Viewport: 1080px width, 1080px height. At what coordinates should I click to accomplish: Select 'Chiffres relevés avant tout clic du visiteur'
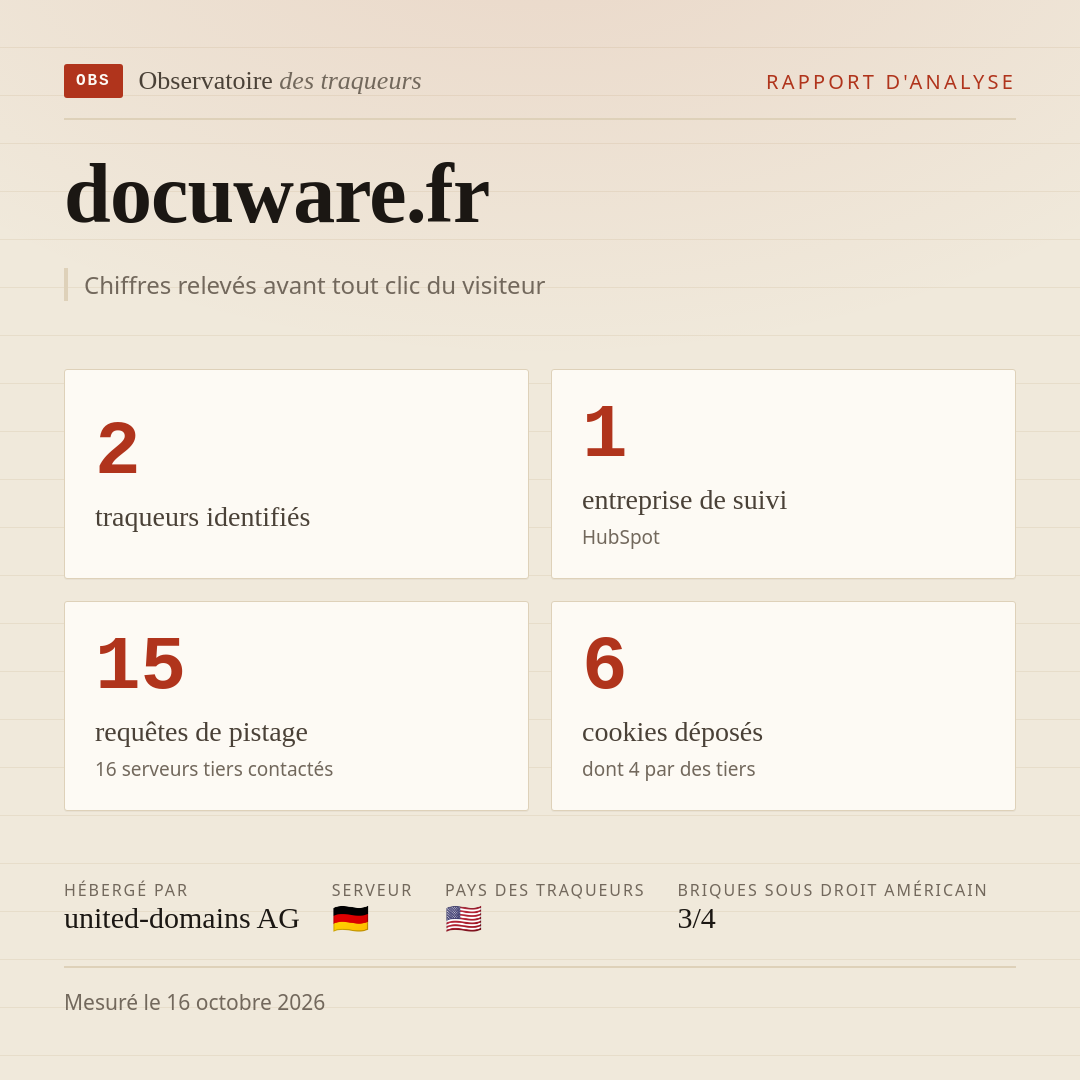[x=314, y=285]
